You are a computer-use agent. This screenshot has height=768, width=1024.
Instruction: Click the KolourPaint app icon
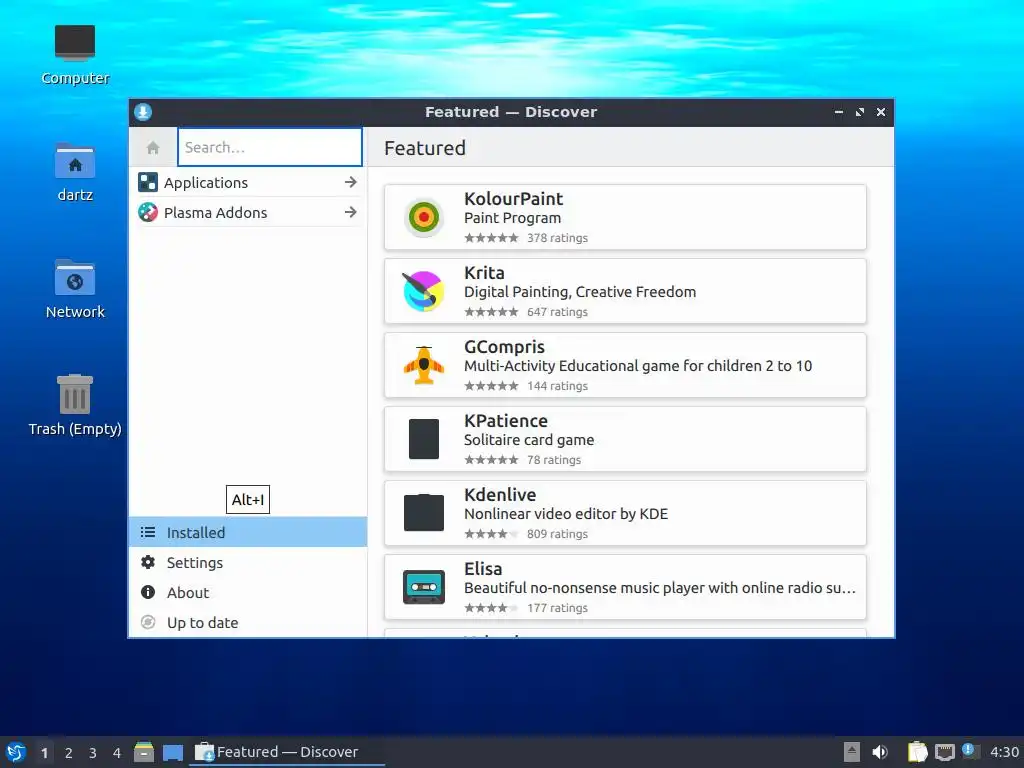pyautogui.click(x=424, y=217)
